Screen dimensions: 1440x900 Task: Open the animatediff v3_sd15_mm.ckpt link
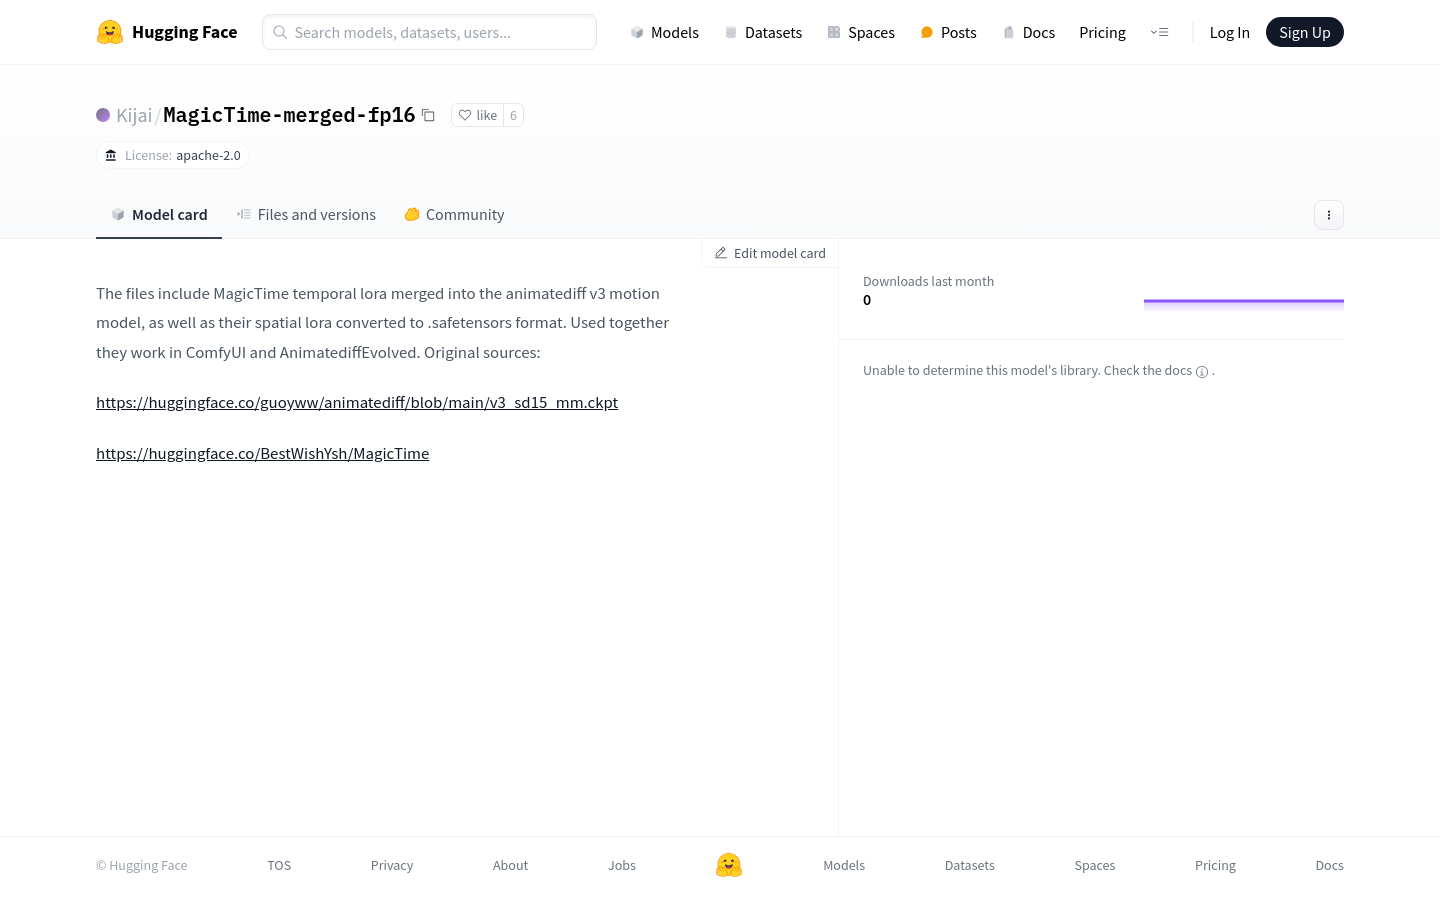pos(357,402)
